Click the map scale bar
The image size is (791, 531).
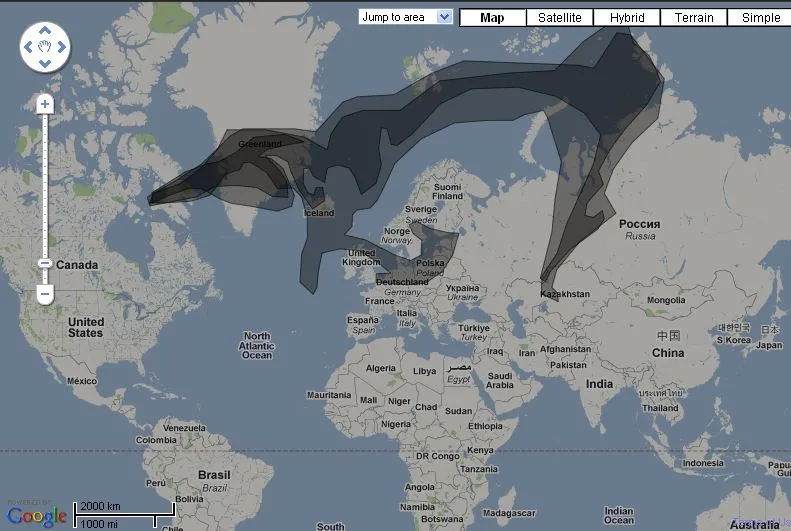pos(115,515)
